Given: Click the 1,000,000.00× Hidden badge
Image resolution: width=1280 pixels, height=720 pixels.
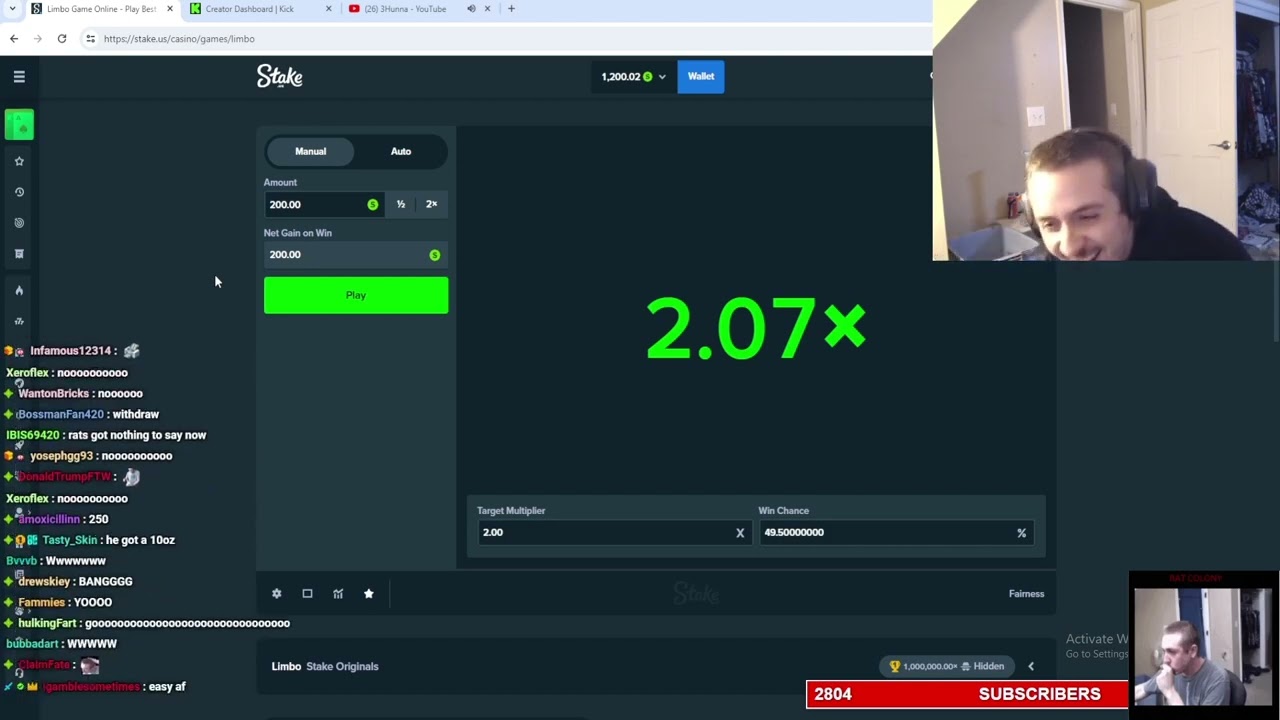Looking at the screenshot, I should pos(947,666).
